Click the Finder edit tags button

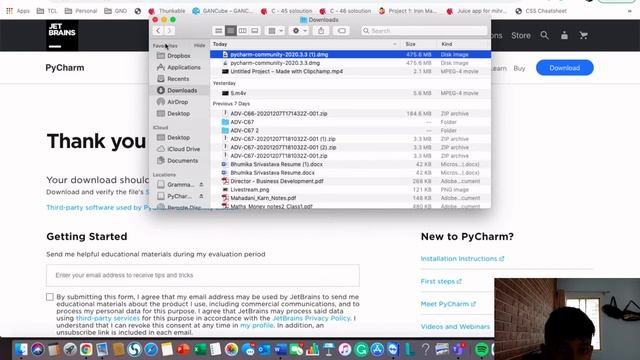point(342,31)
